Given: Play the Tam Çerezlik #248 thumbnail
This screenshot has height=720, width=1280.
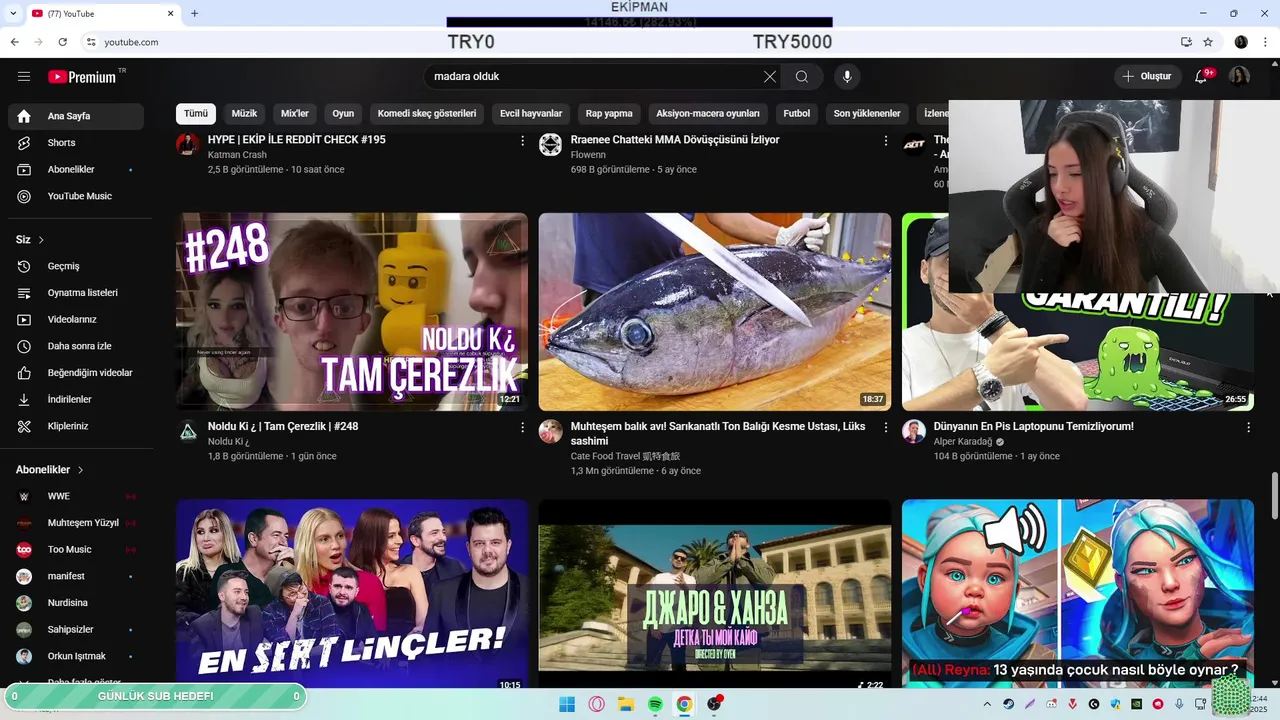Looking at the screenshot, I should click(x=352, y=312).
